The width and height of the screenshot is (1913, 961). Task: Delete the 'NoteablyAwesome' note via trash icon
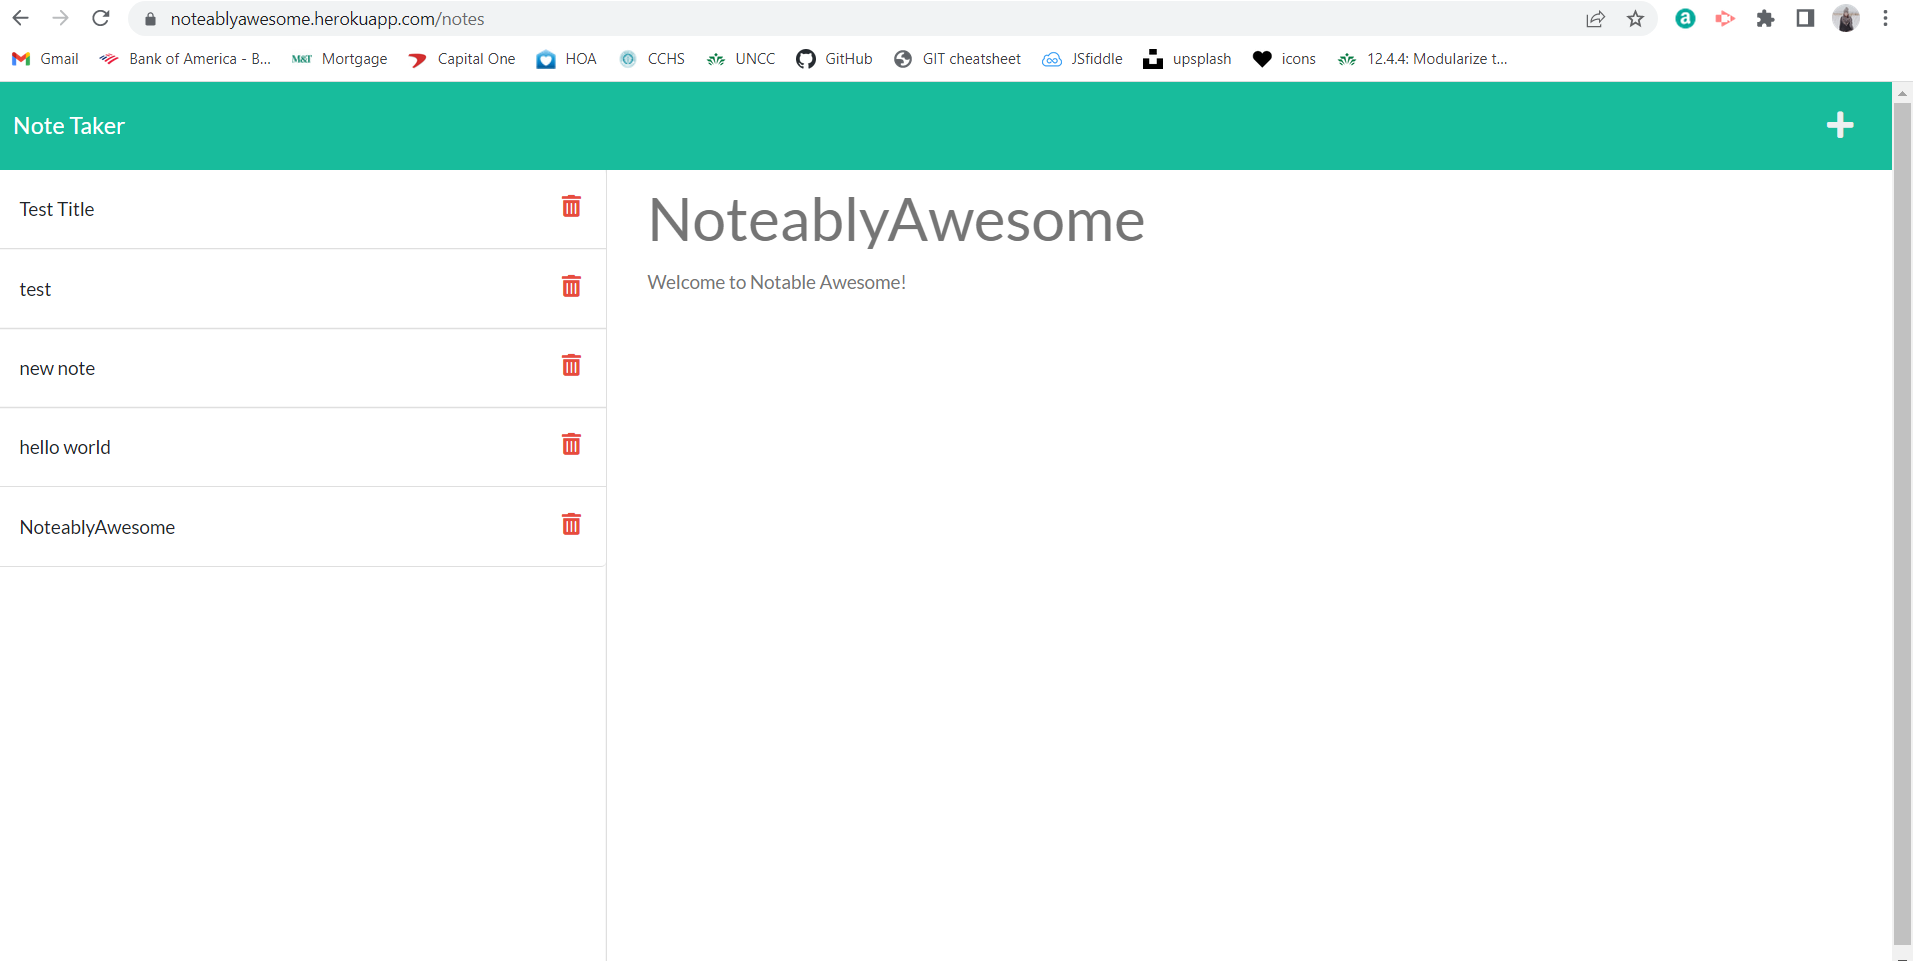tap(571, 524)
